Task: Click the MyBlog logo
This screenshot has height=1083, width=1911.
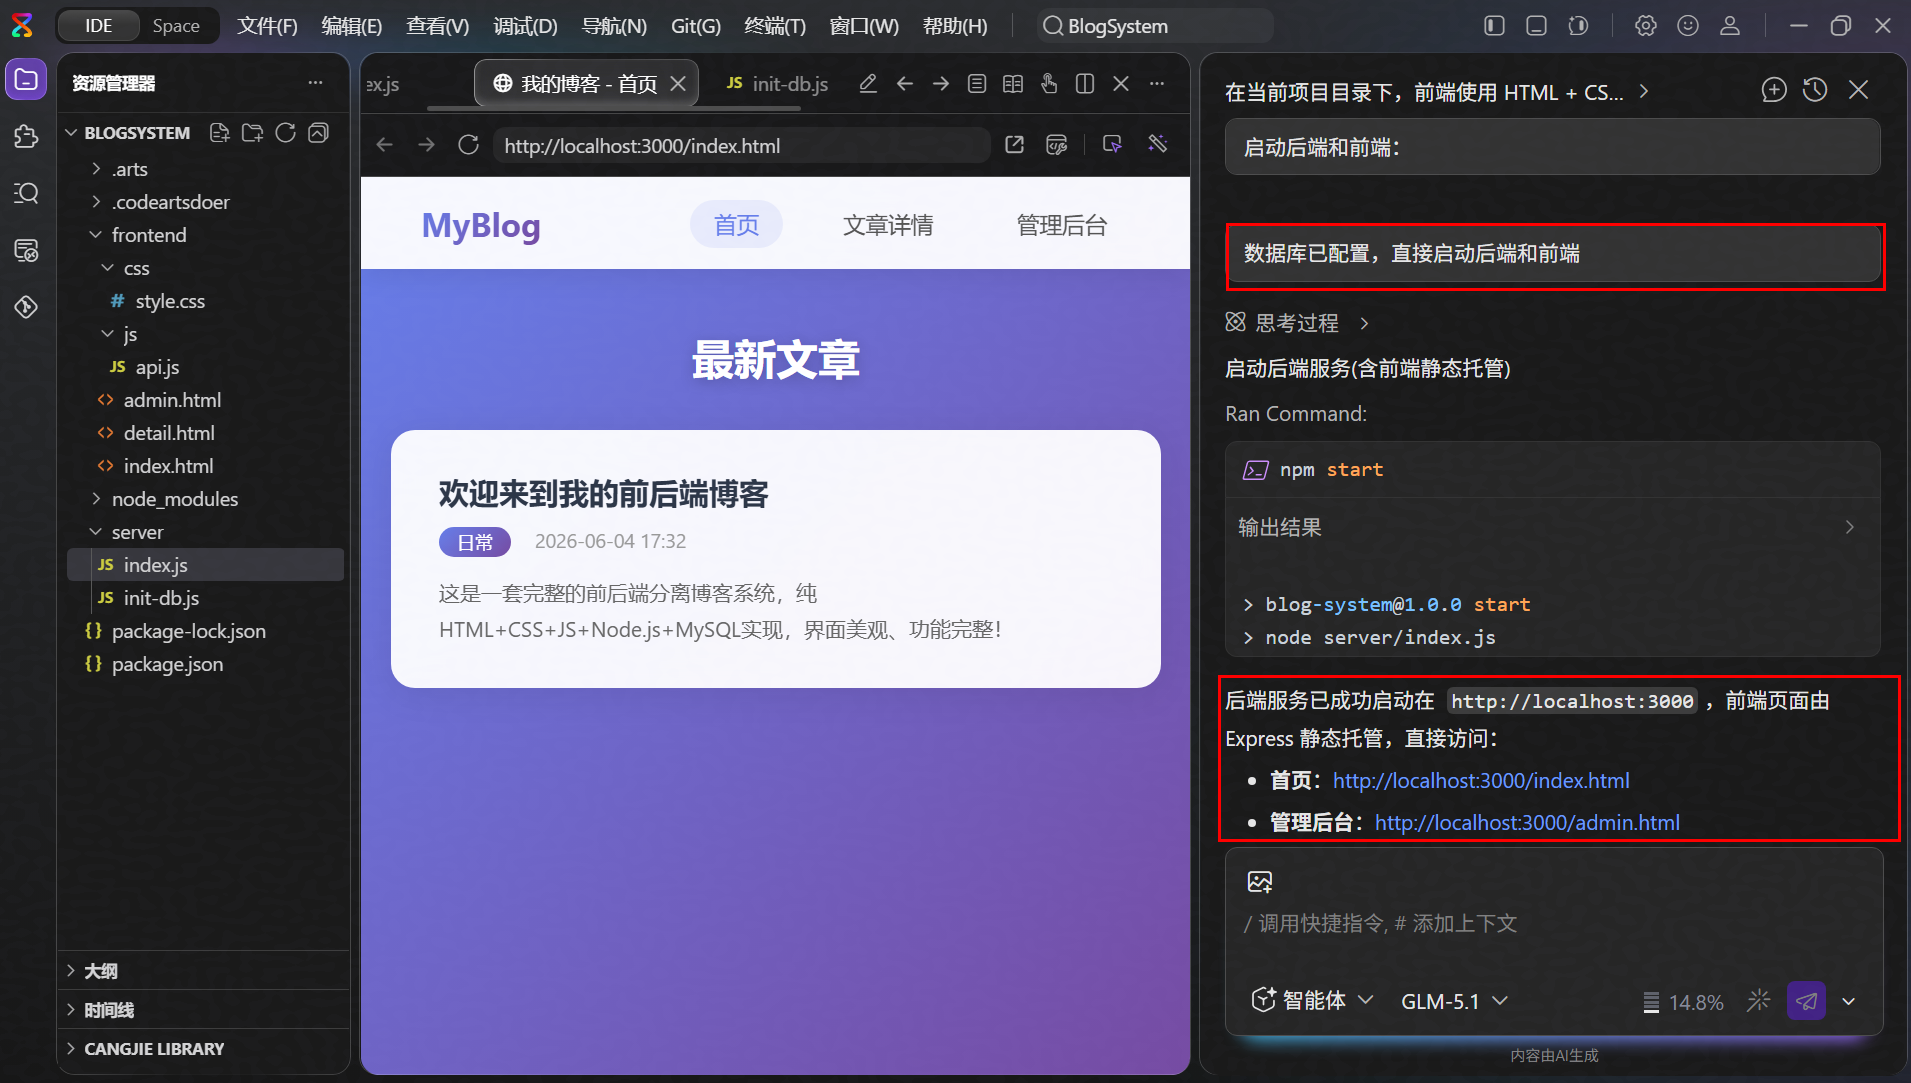Action: point(481,225)
